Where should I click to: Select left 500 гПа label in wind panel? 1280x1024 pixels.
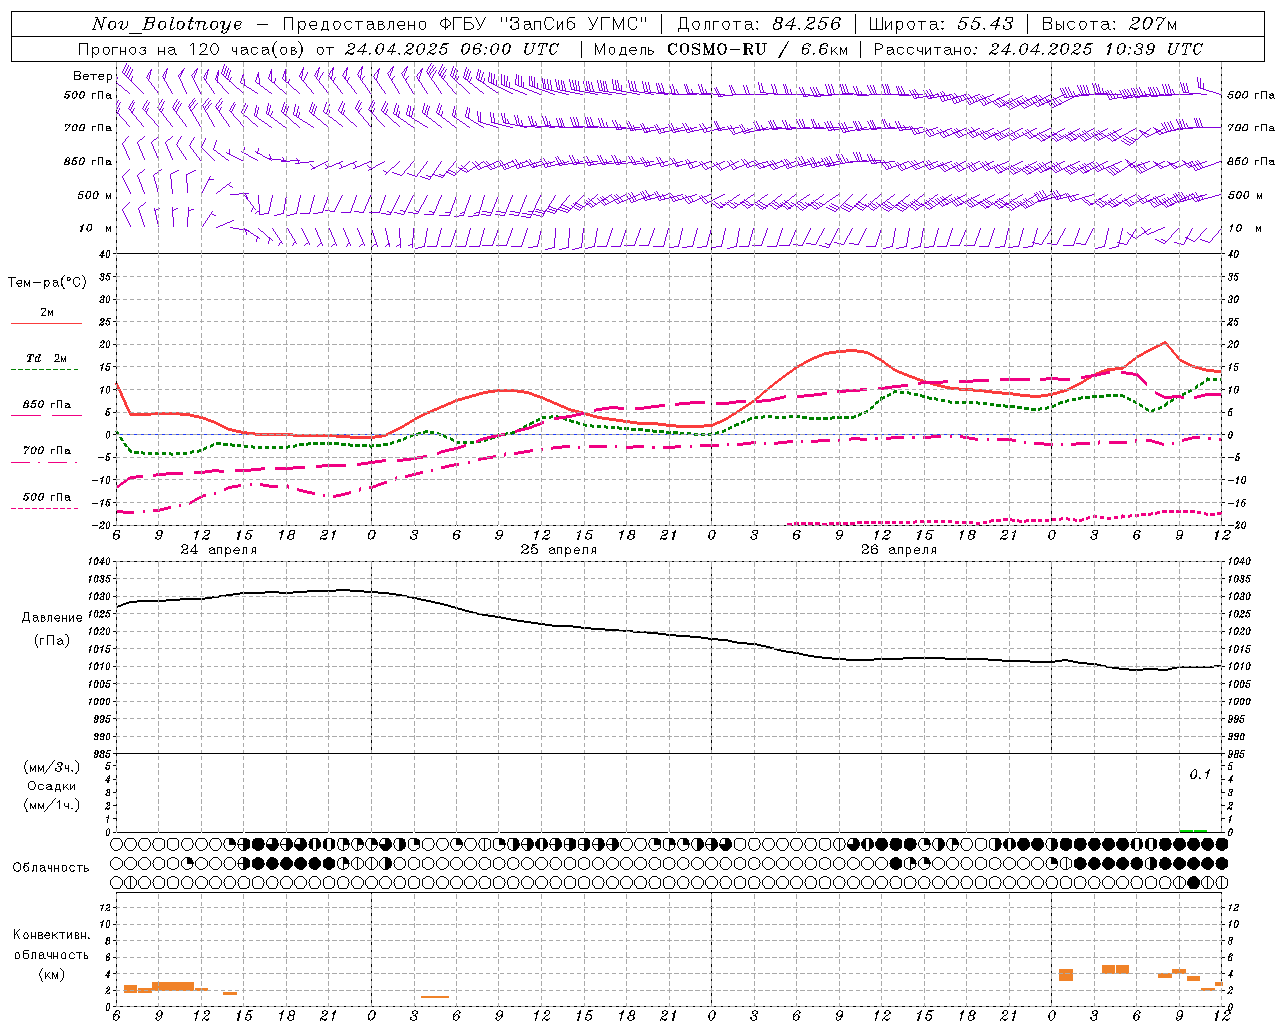tap(88, 95)
